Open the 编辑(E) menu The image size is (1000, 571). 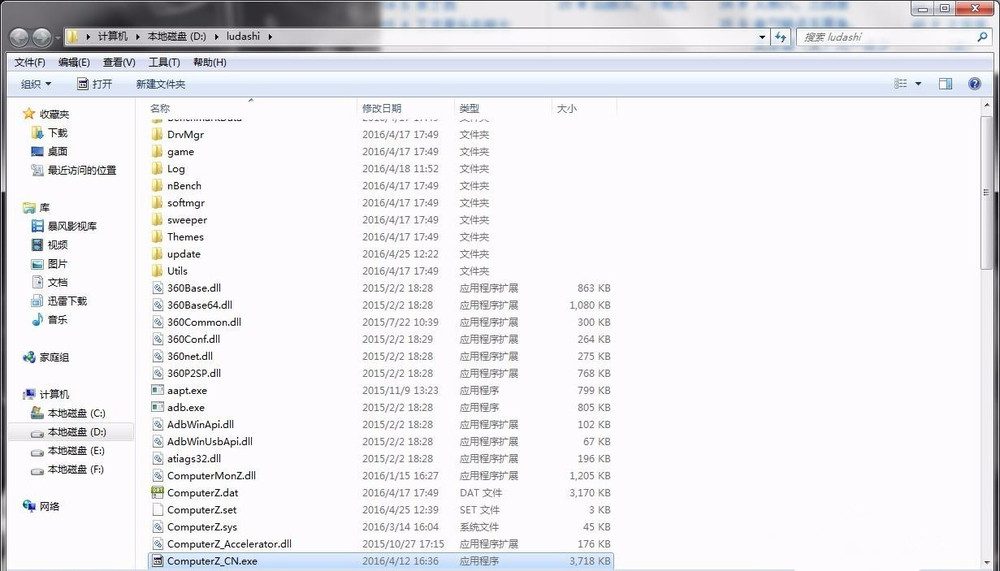(74, 63)
